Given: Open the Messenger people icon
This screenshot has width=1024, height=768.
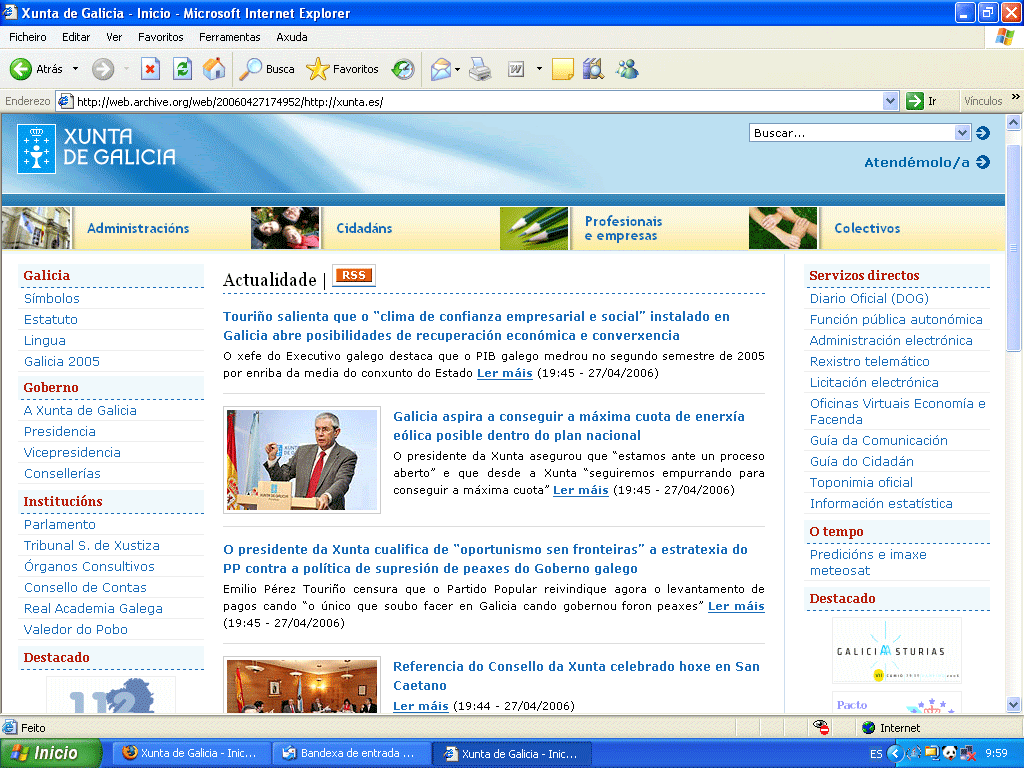Looking at the screenshot, I should tap(627, 69).
